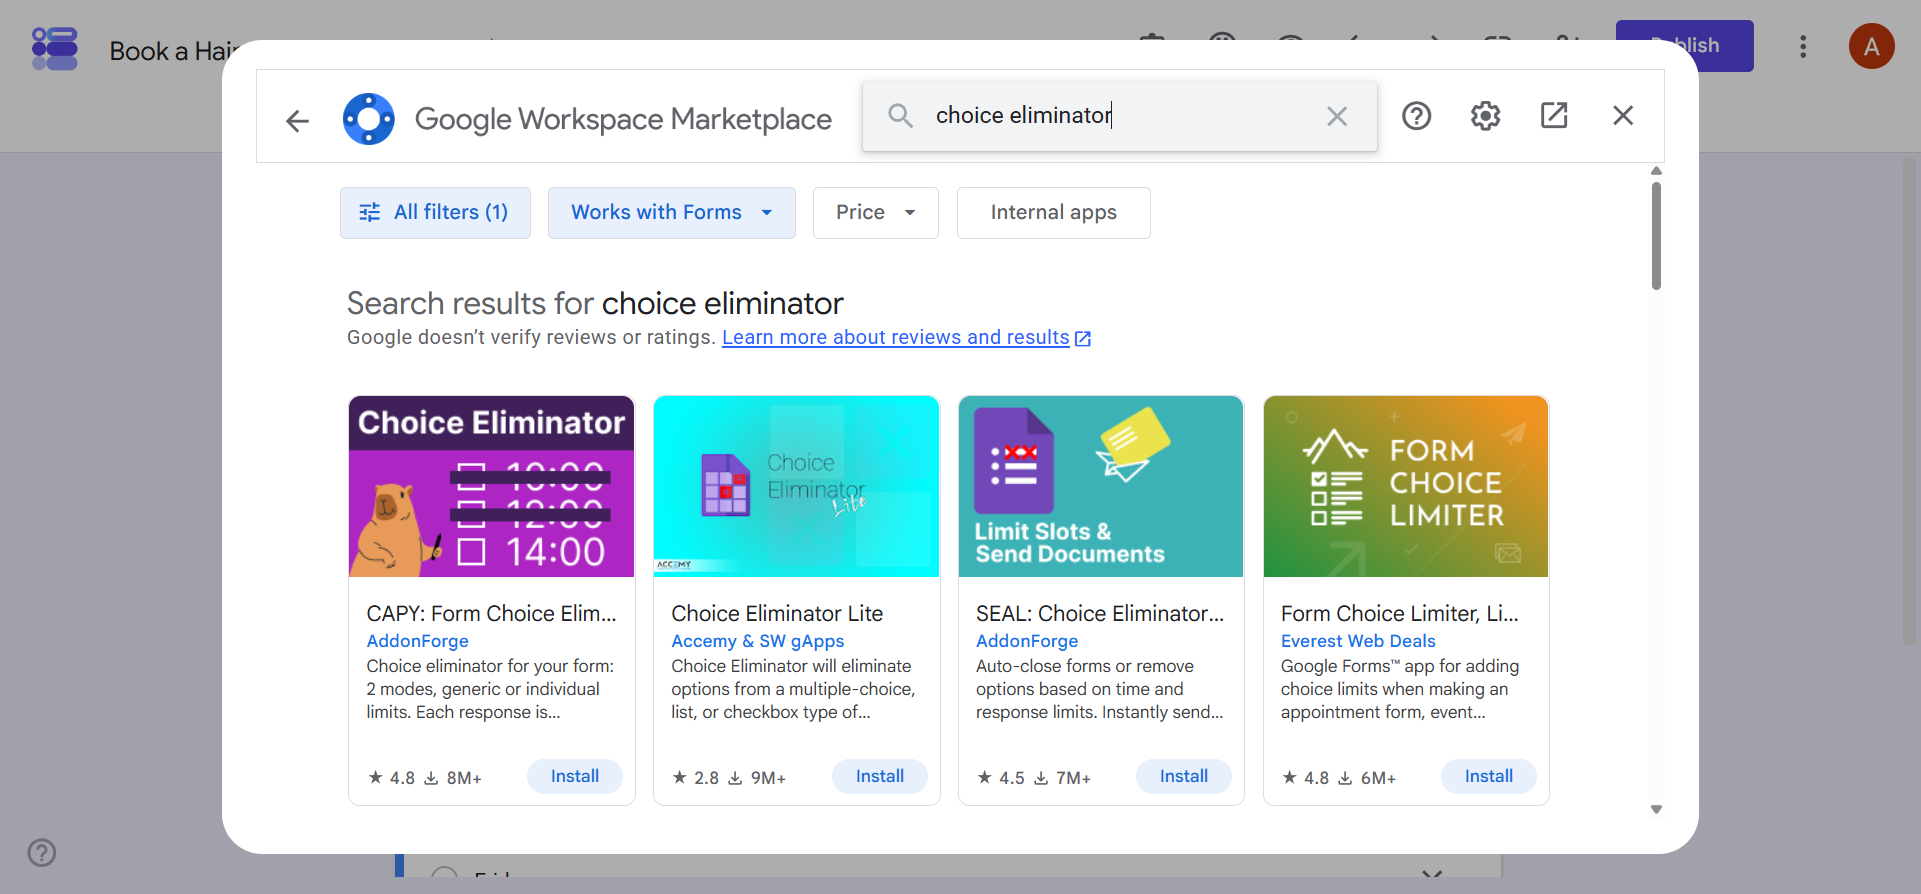Install SEAL: Choice Eliminator
The width and height of the screenshot is (1921, 894).
1184,777
